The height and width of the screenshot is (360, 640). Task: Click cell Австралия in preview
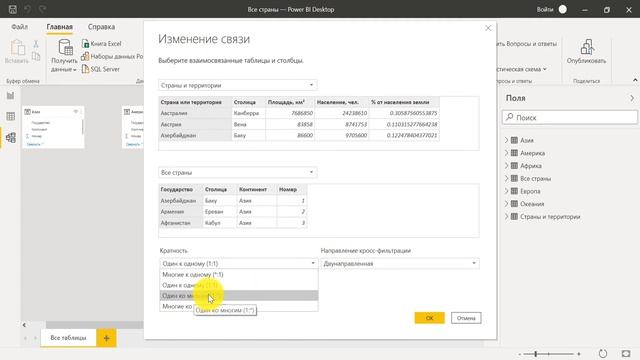coord(195,113)
